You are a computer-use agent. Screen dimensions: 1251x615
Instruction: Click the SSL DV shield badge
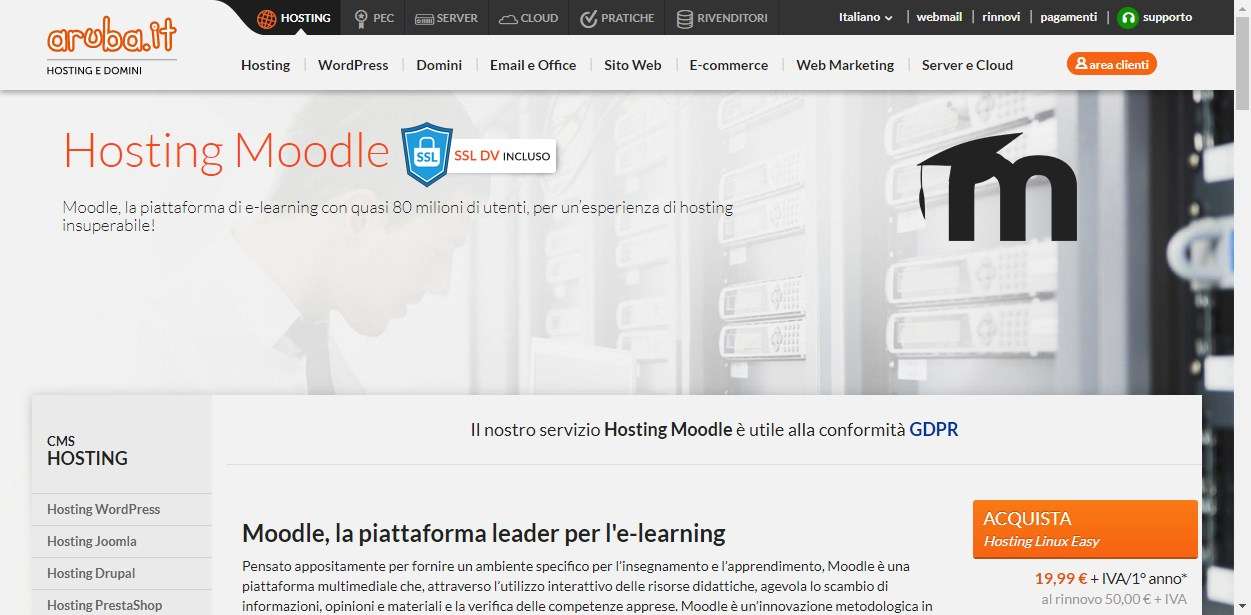[427, 155]
